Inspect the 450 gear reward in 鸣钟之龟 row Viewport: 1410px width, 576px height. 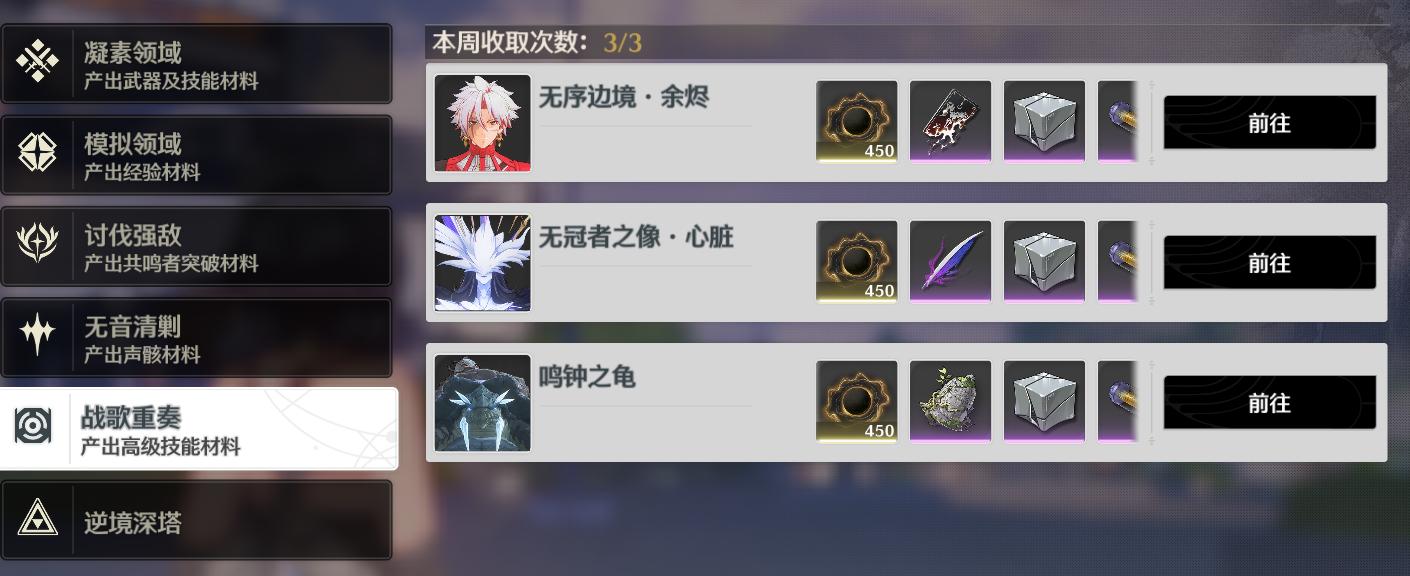coord(857,402)
